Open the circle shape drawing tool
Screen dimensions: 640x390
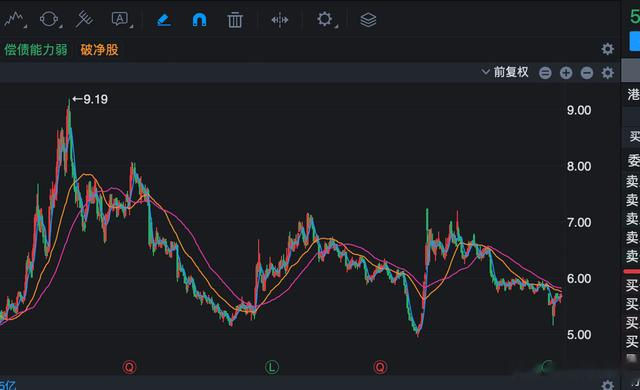coord(49,19)
